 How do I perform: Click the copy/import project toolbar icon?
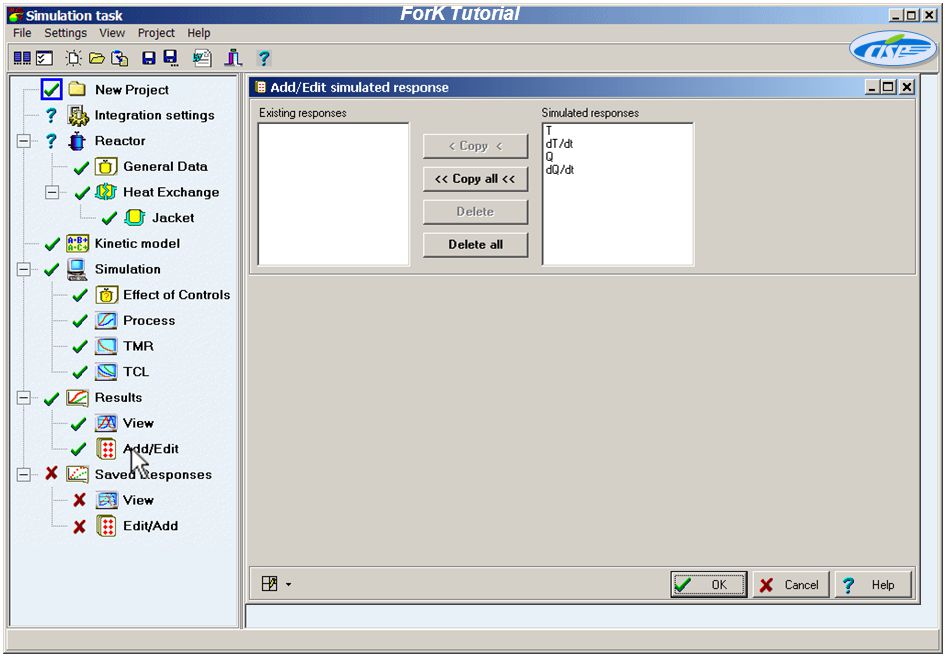pyautogui.click(x=120, y=58)
